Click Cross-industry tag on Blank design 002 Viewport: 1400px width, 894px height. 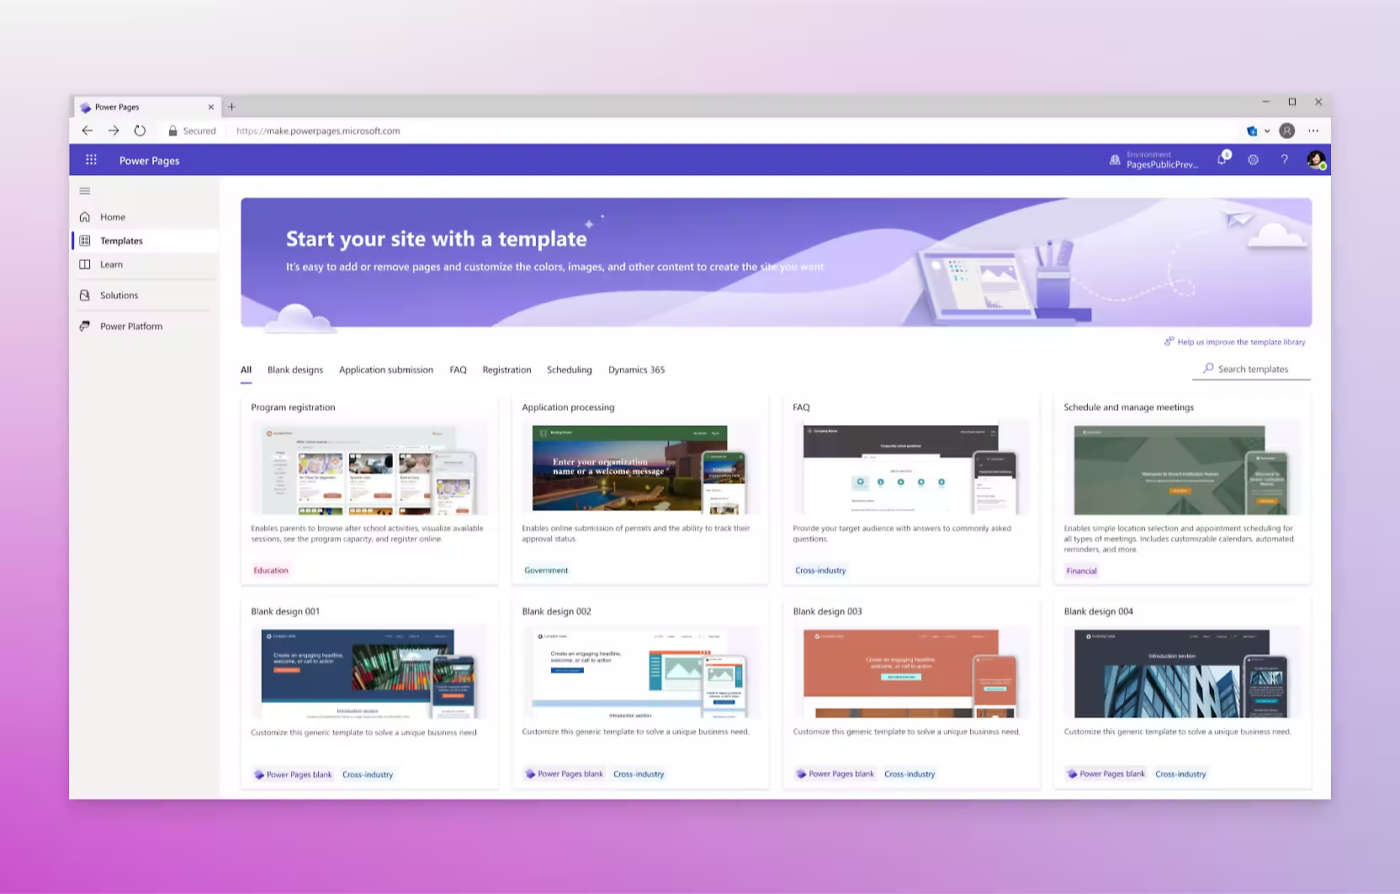click(639, 774)
